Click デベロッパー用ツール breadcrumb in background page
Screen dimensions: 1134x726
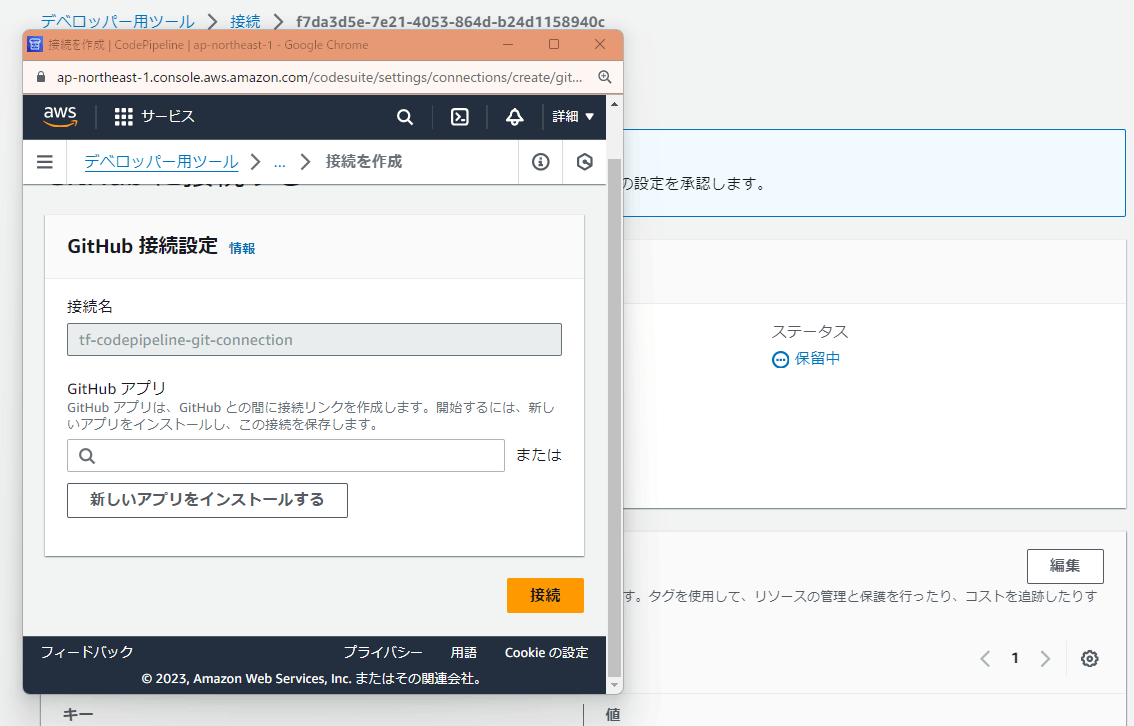(118, 21)
